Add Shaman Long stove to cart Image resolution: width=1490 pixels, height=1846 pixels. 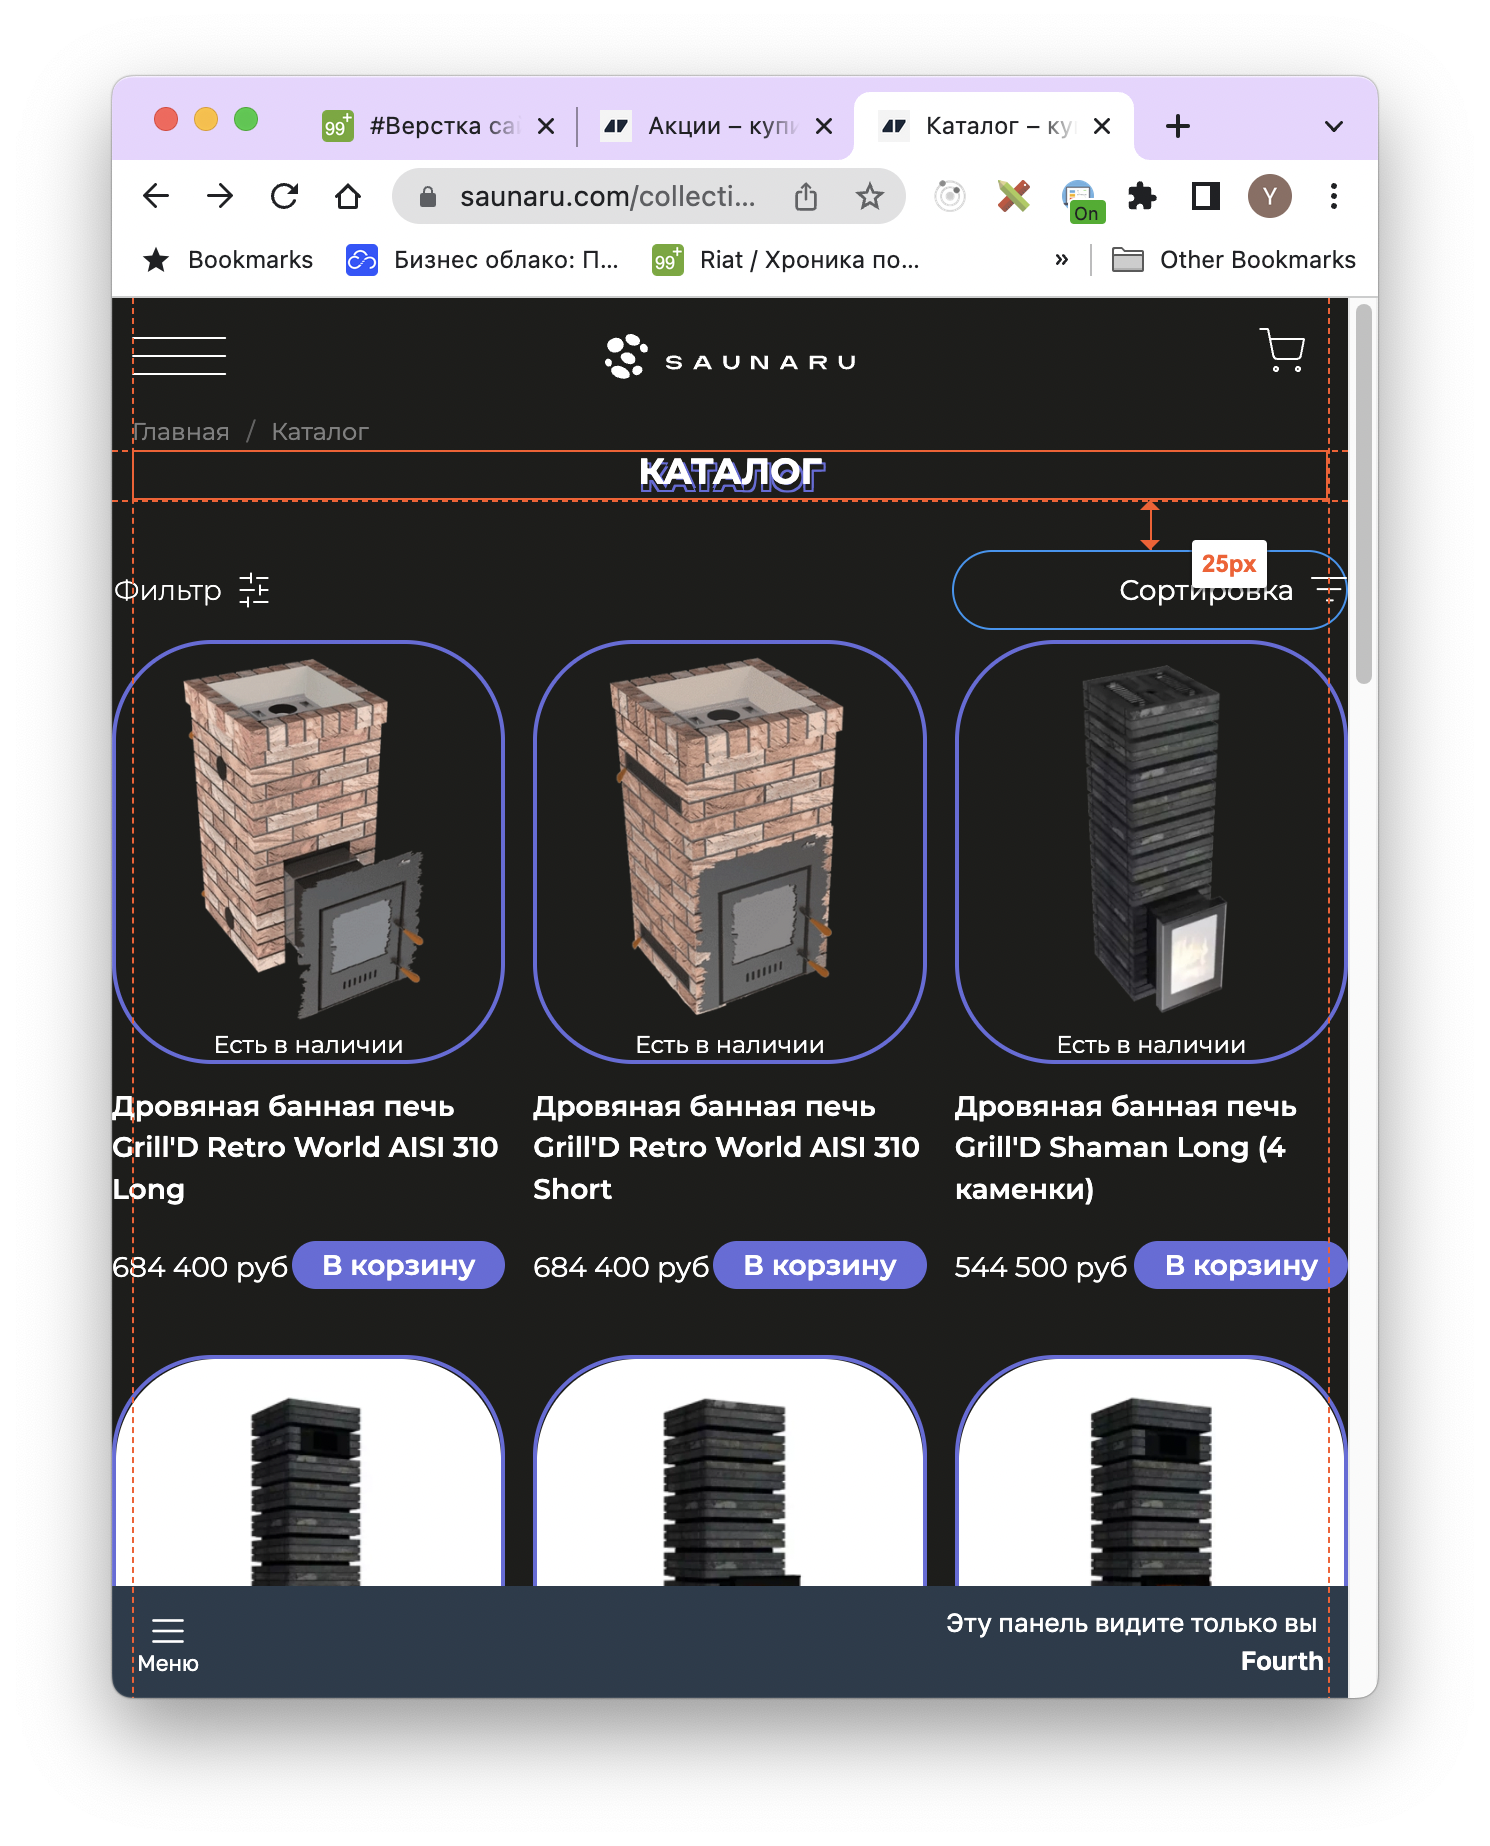[x=1241, y=1265]
